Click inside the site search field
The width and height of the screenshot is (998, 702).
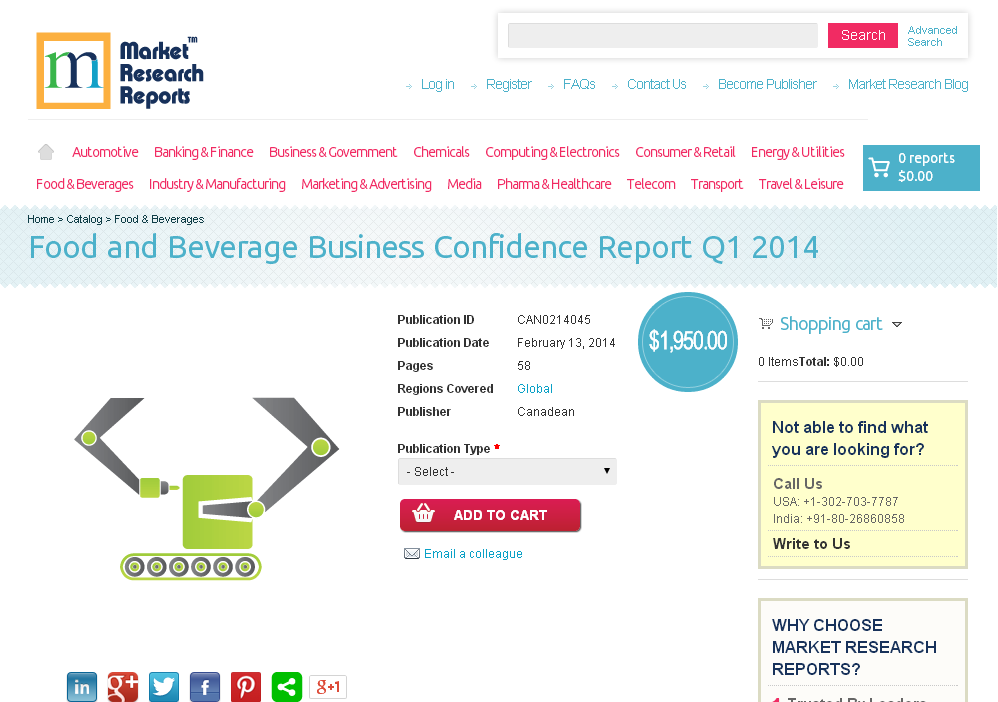[x=662, y=34]
